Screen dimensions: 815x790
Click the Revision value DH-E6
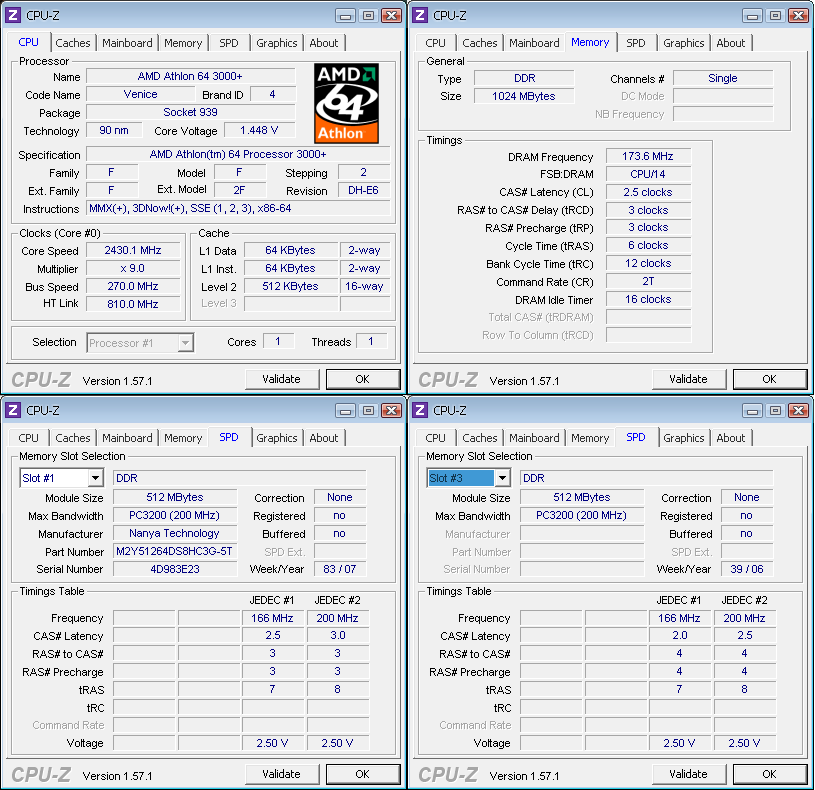point(364,191)
